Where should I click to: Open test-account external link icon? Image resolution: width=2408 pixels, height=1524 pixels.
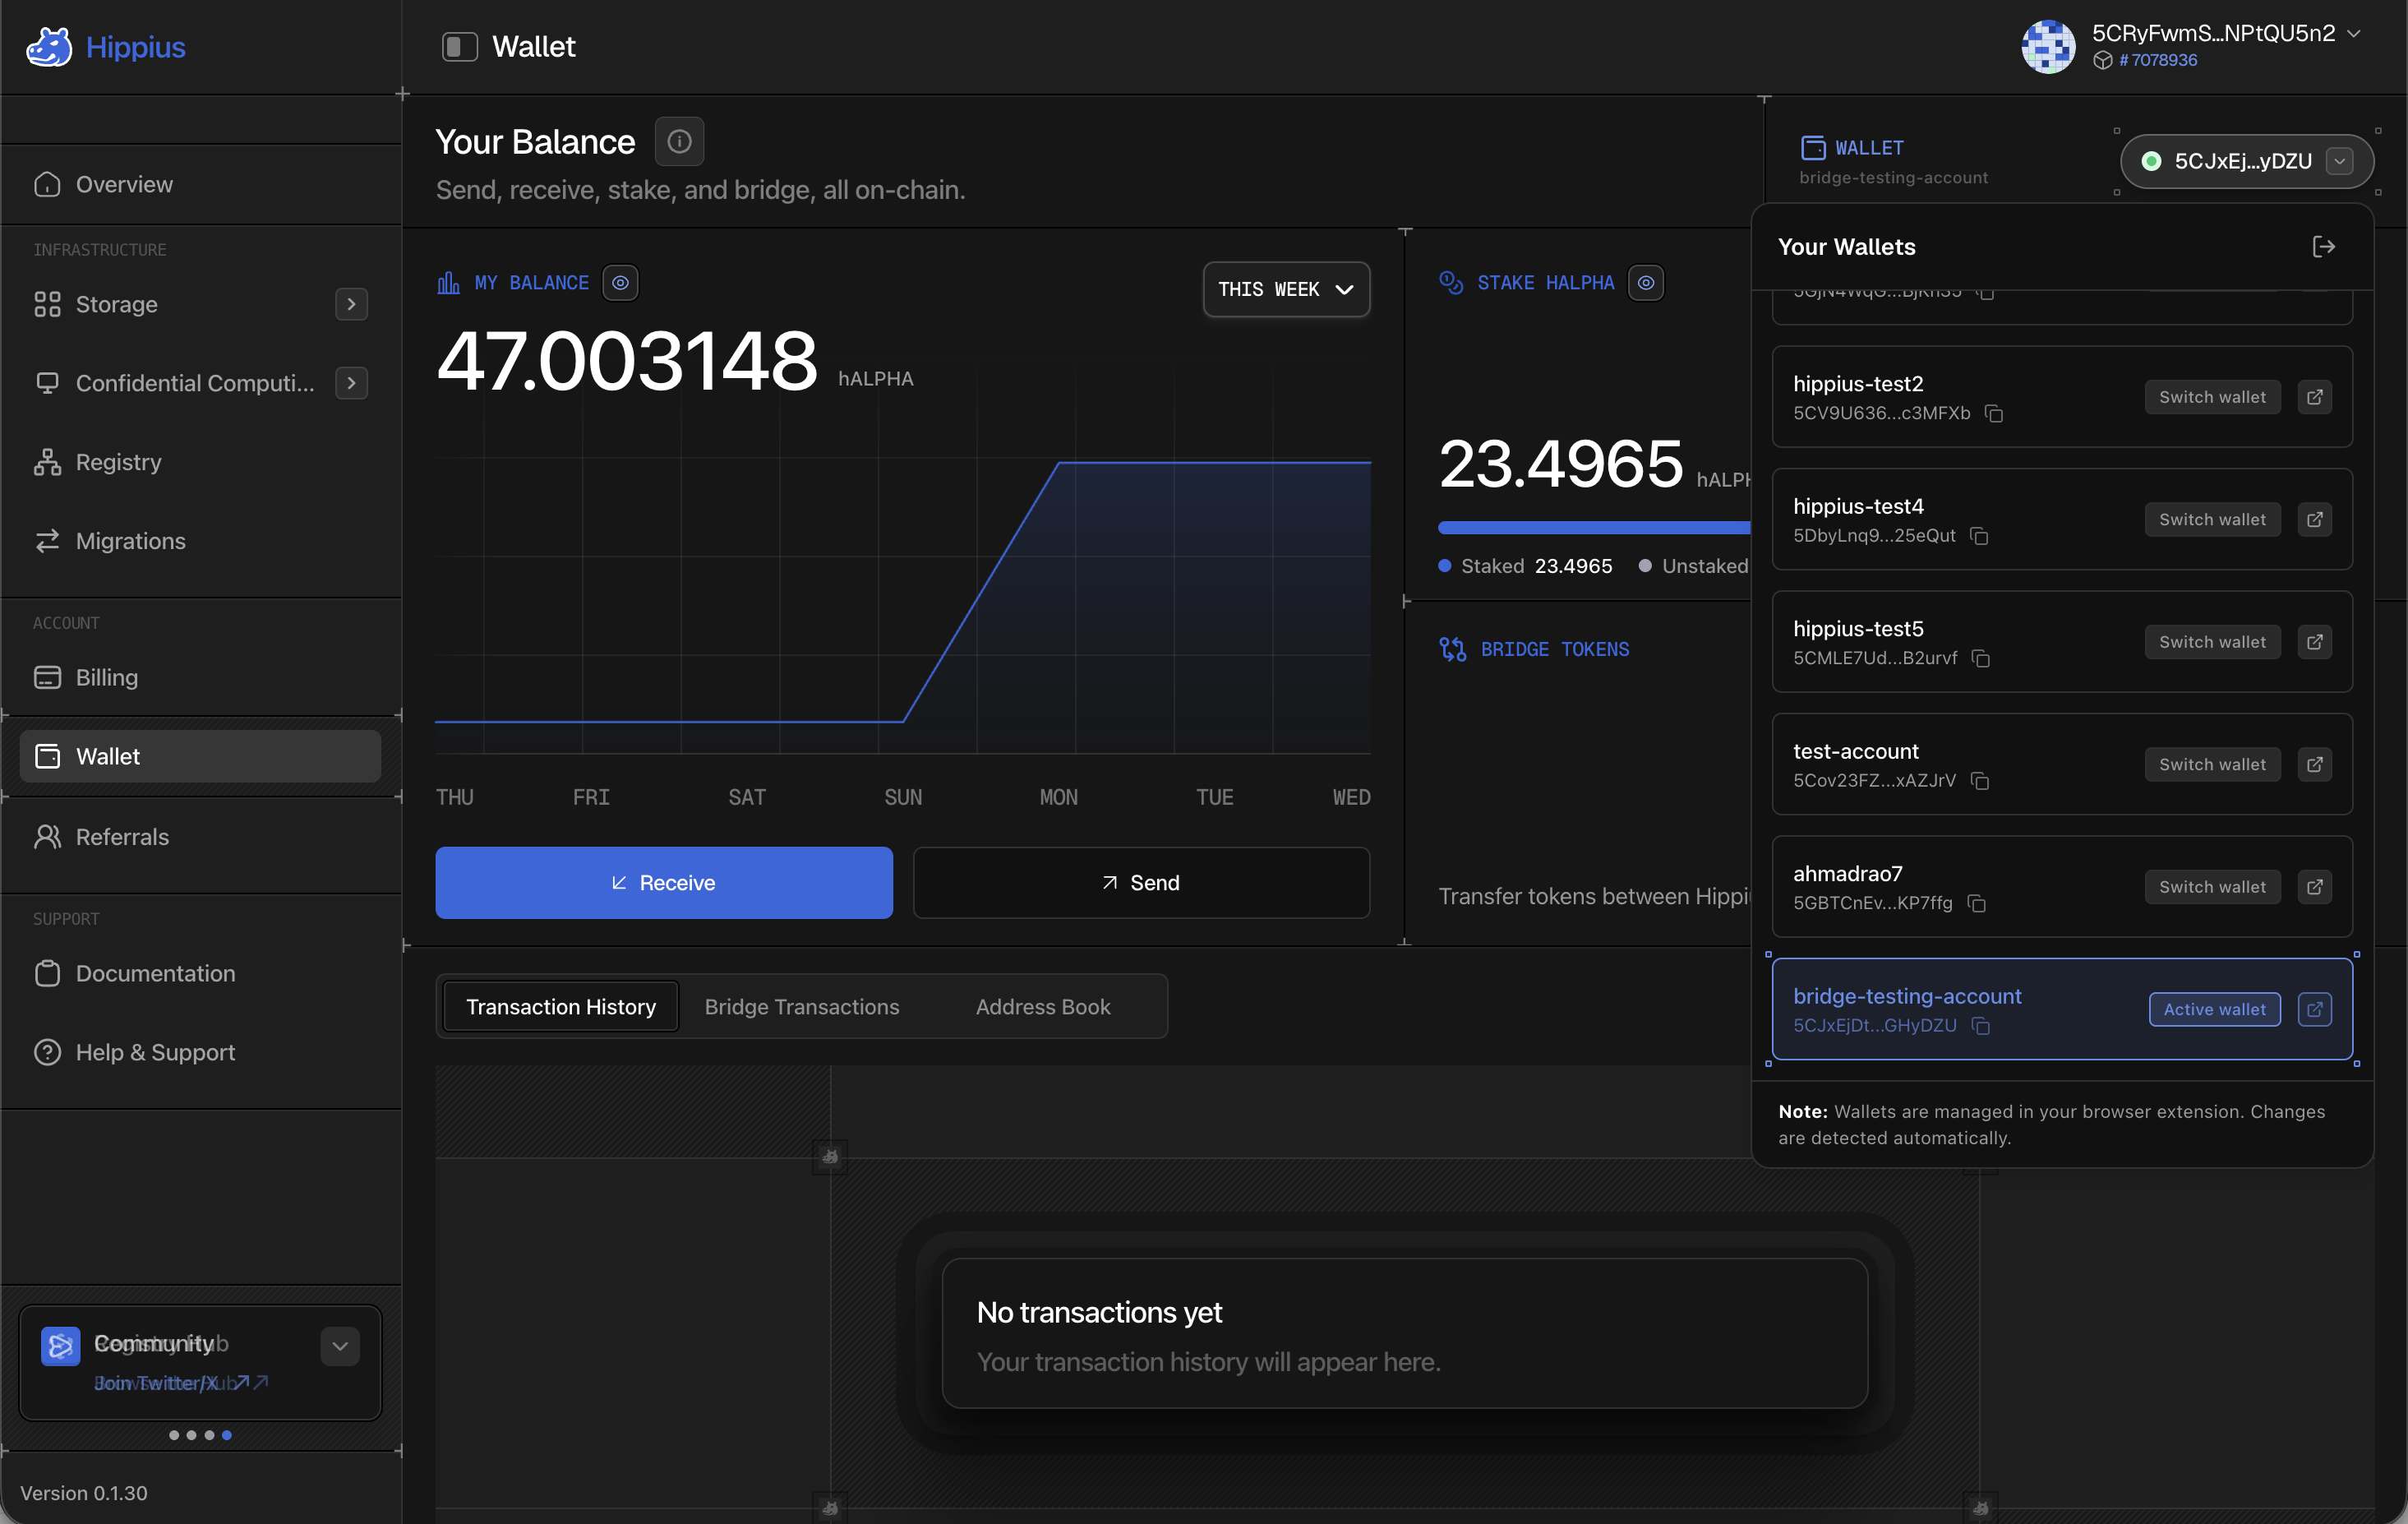tap(2315, 764)
